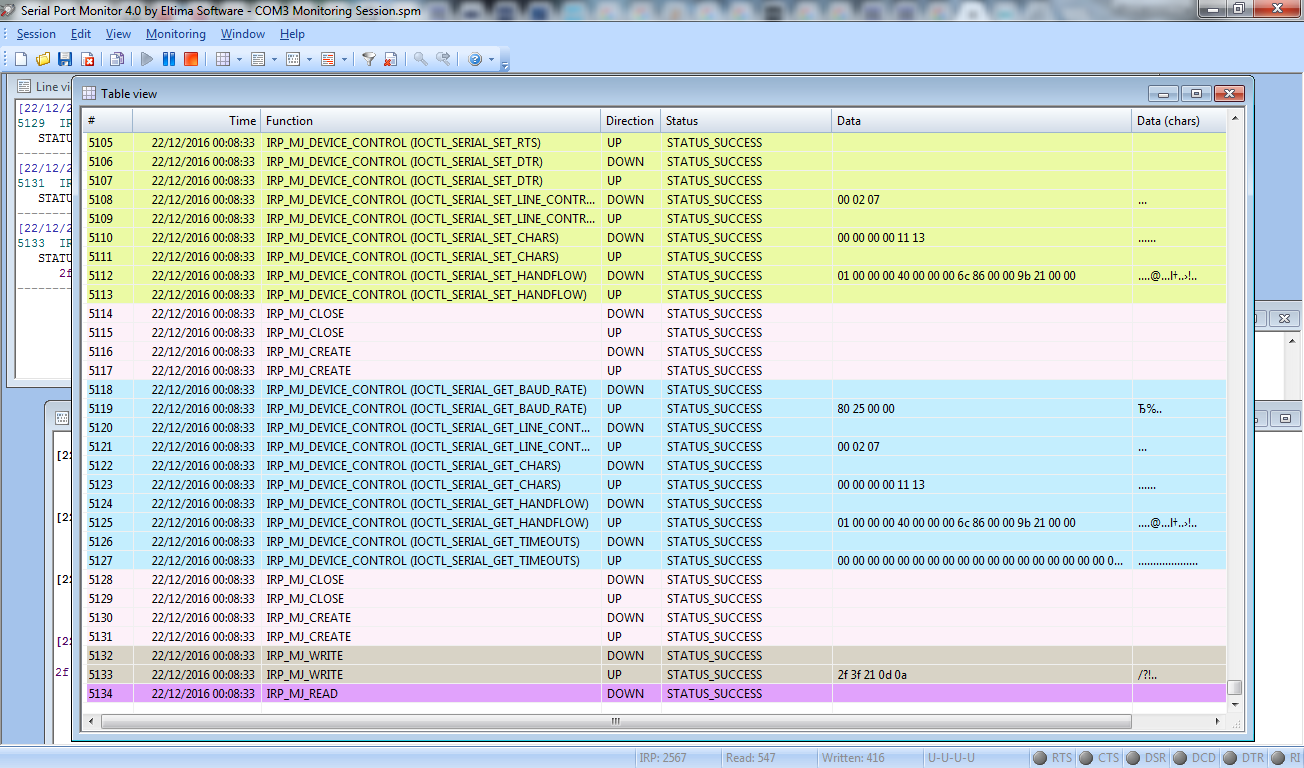Toggle the DTR line indicator
The image size is (1304, 768).
[1231, 758]
